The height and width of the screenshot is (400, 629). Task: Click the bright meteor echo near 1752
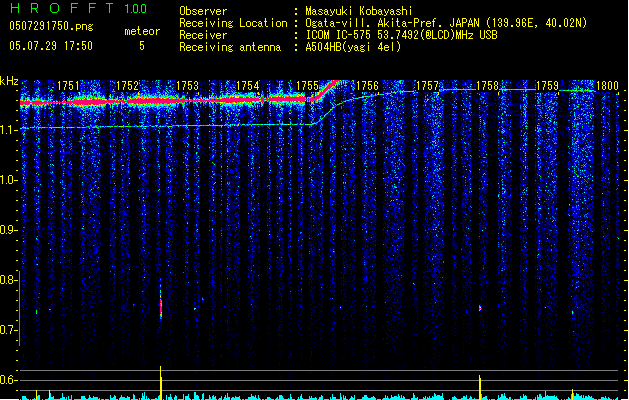click(161, 307)
